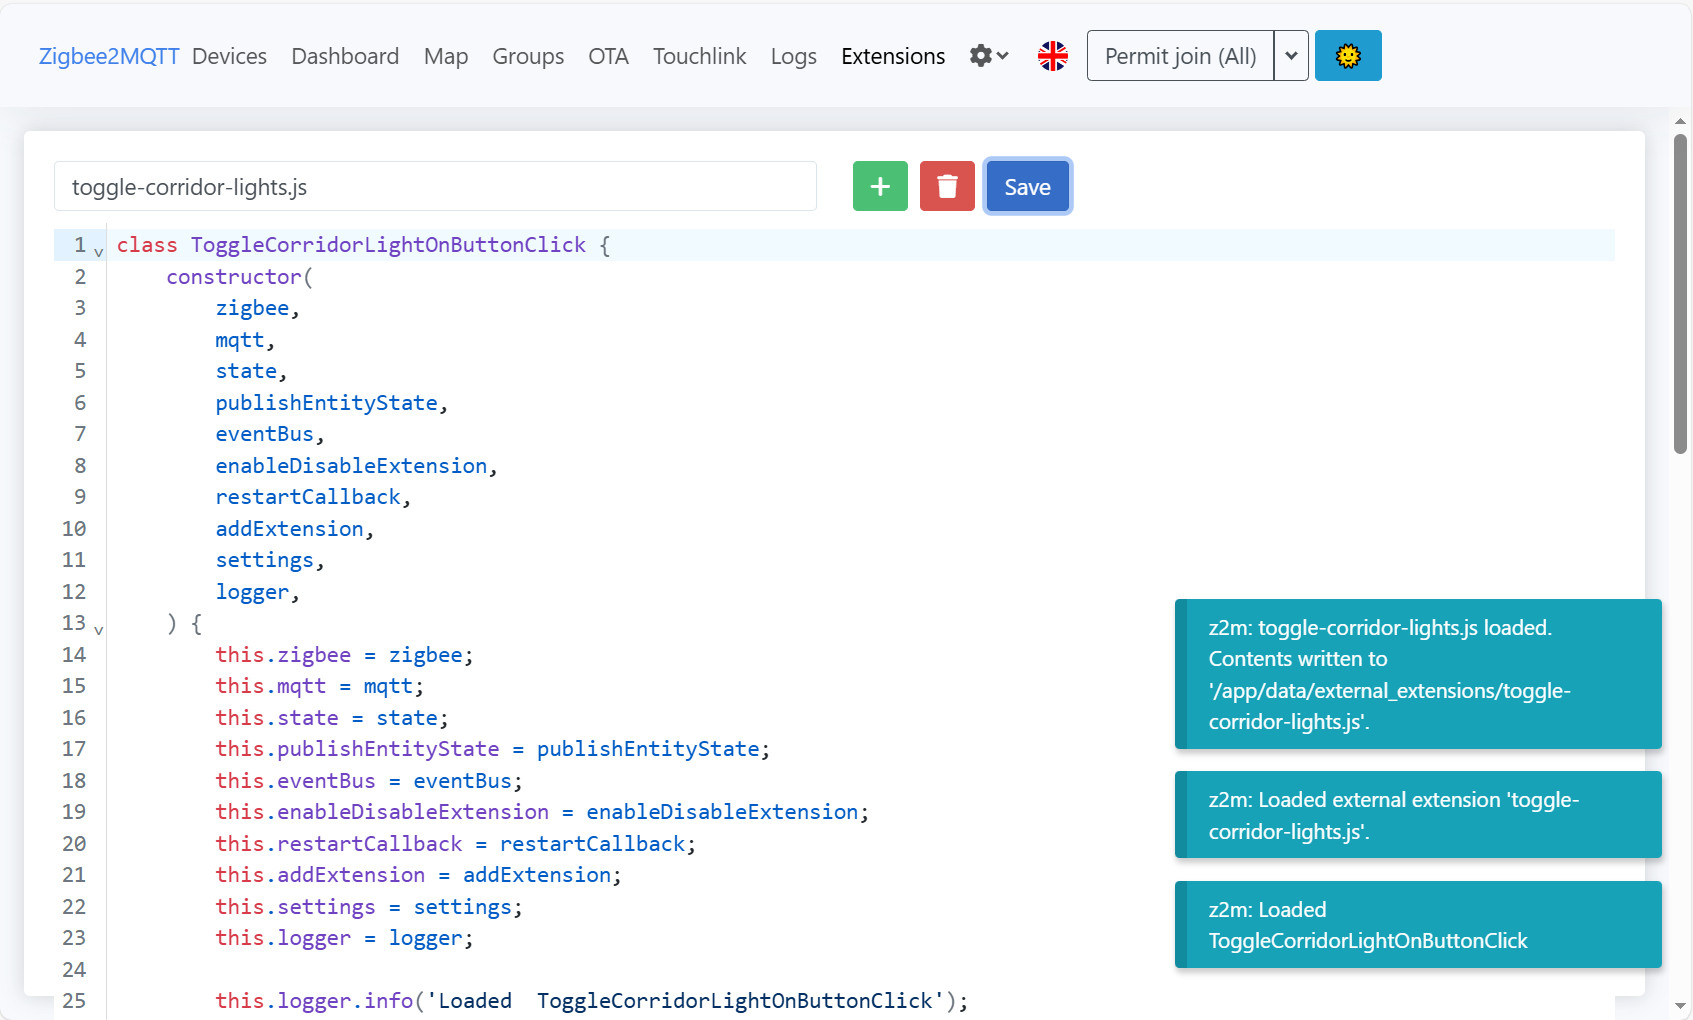Open the Devices page
The image size is (1693, 1020).
pyautogui.click(x=229, y=56)
